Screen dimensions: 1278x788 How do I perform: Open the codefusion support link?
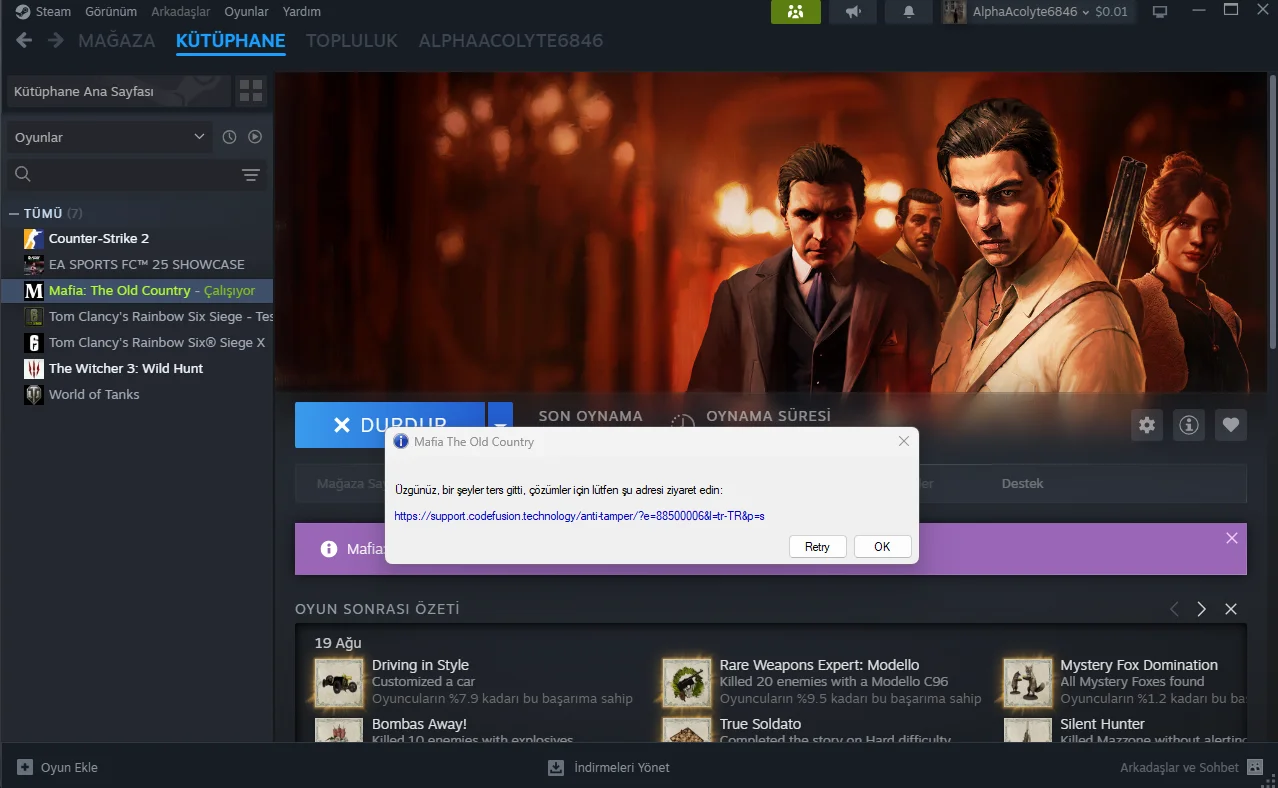pyautogui.click(x=579, y=516)
